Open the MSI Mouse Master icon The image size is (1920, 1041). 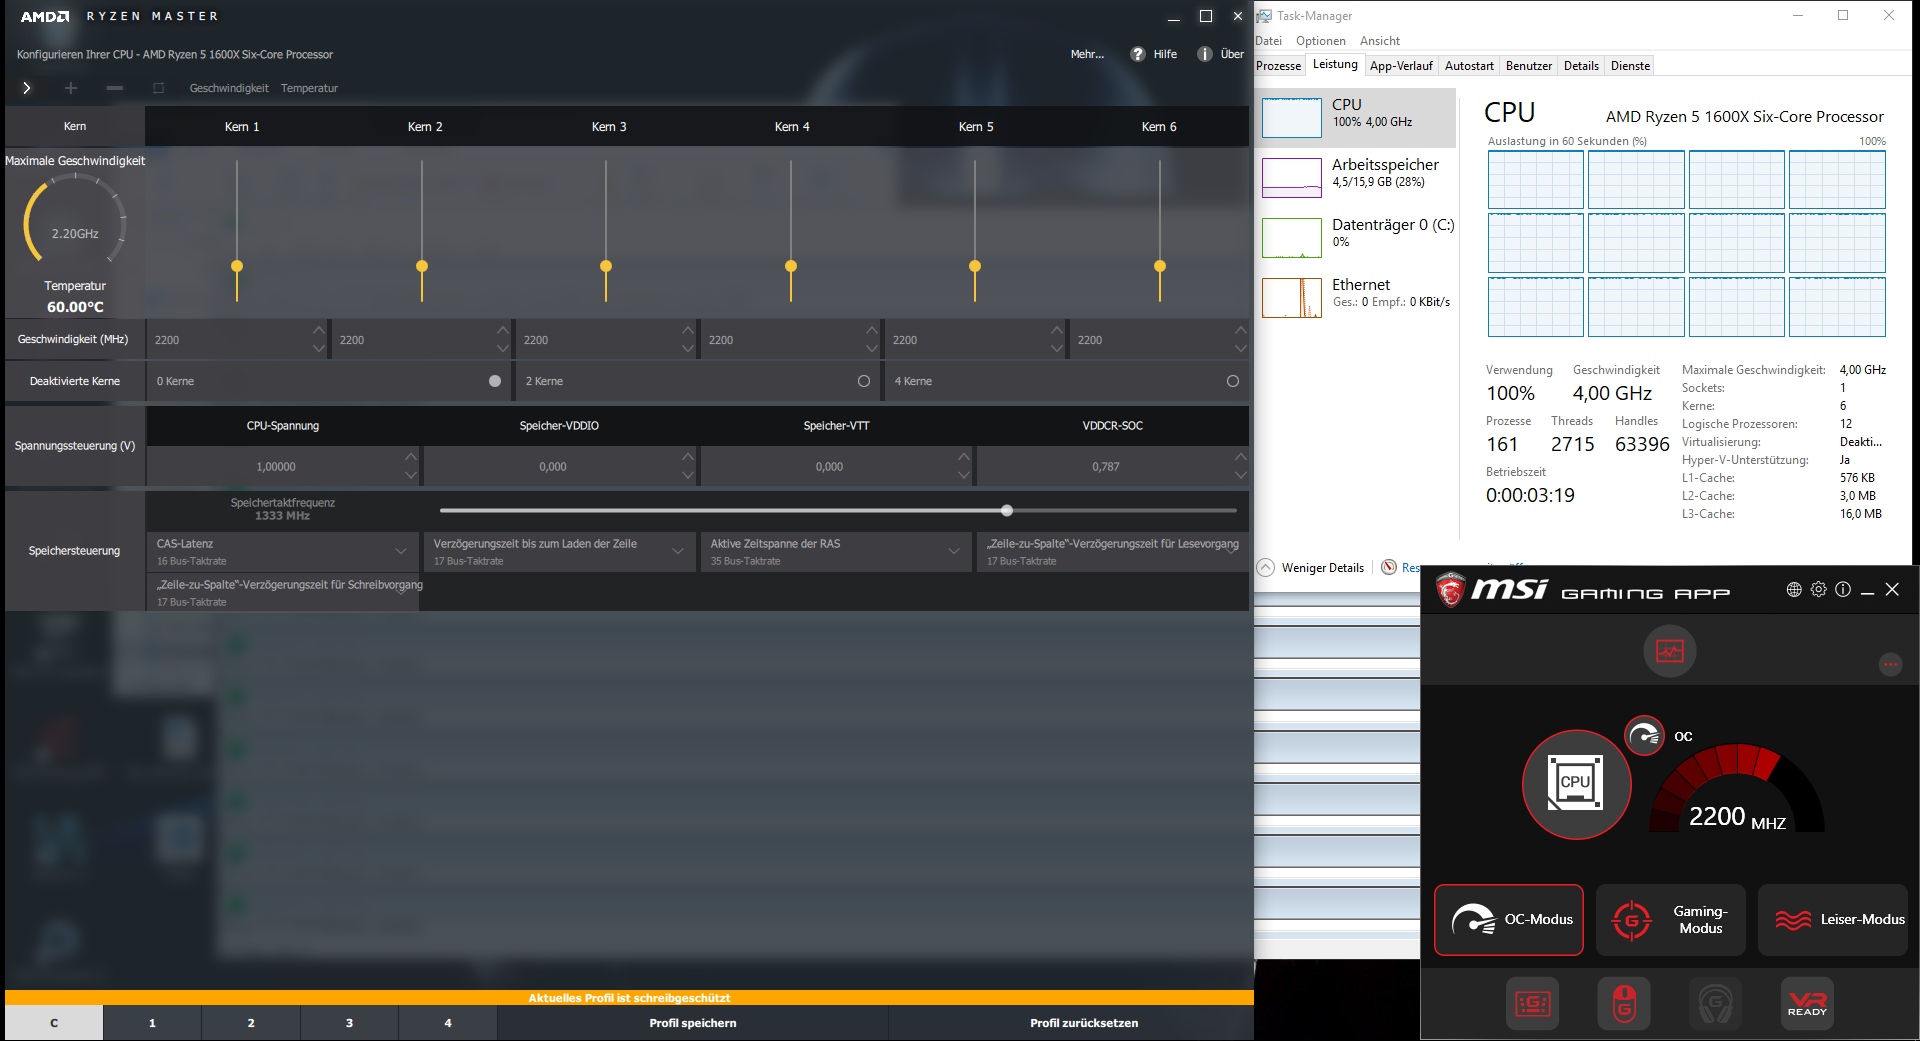pyautogui.click(x=1624, y=1003)
